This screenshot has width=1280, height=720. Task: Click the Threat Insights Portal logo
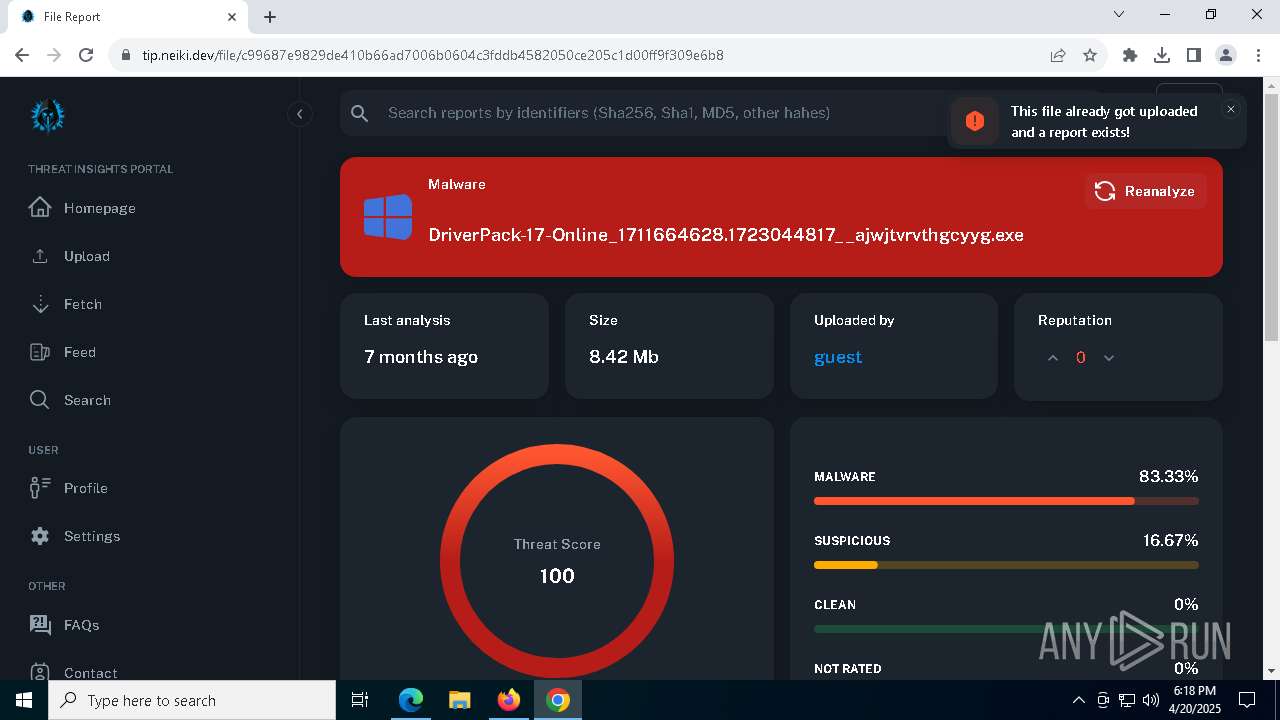47,115
